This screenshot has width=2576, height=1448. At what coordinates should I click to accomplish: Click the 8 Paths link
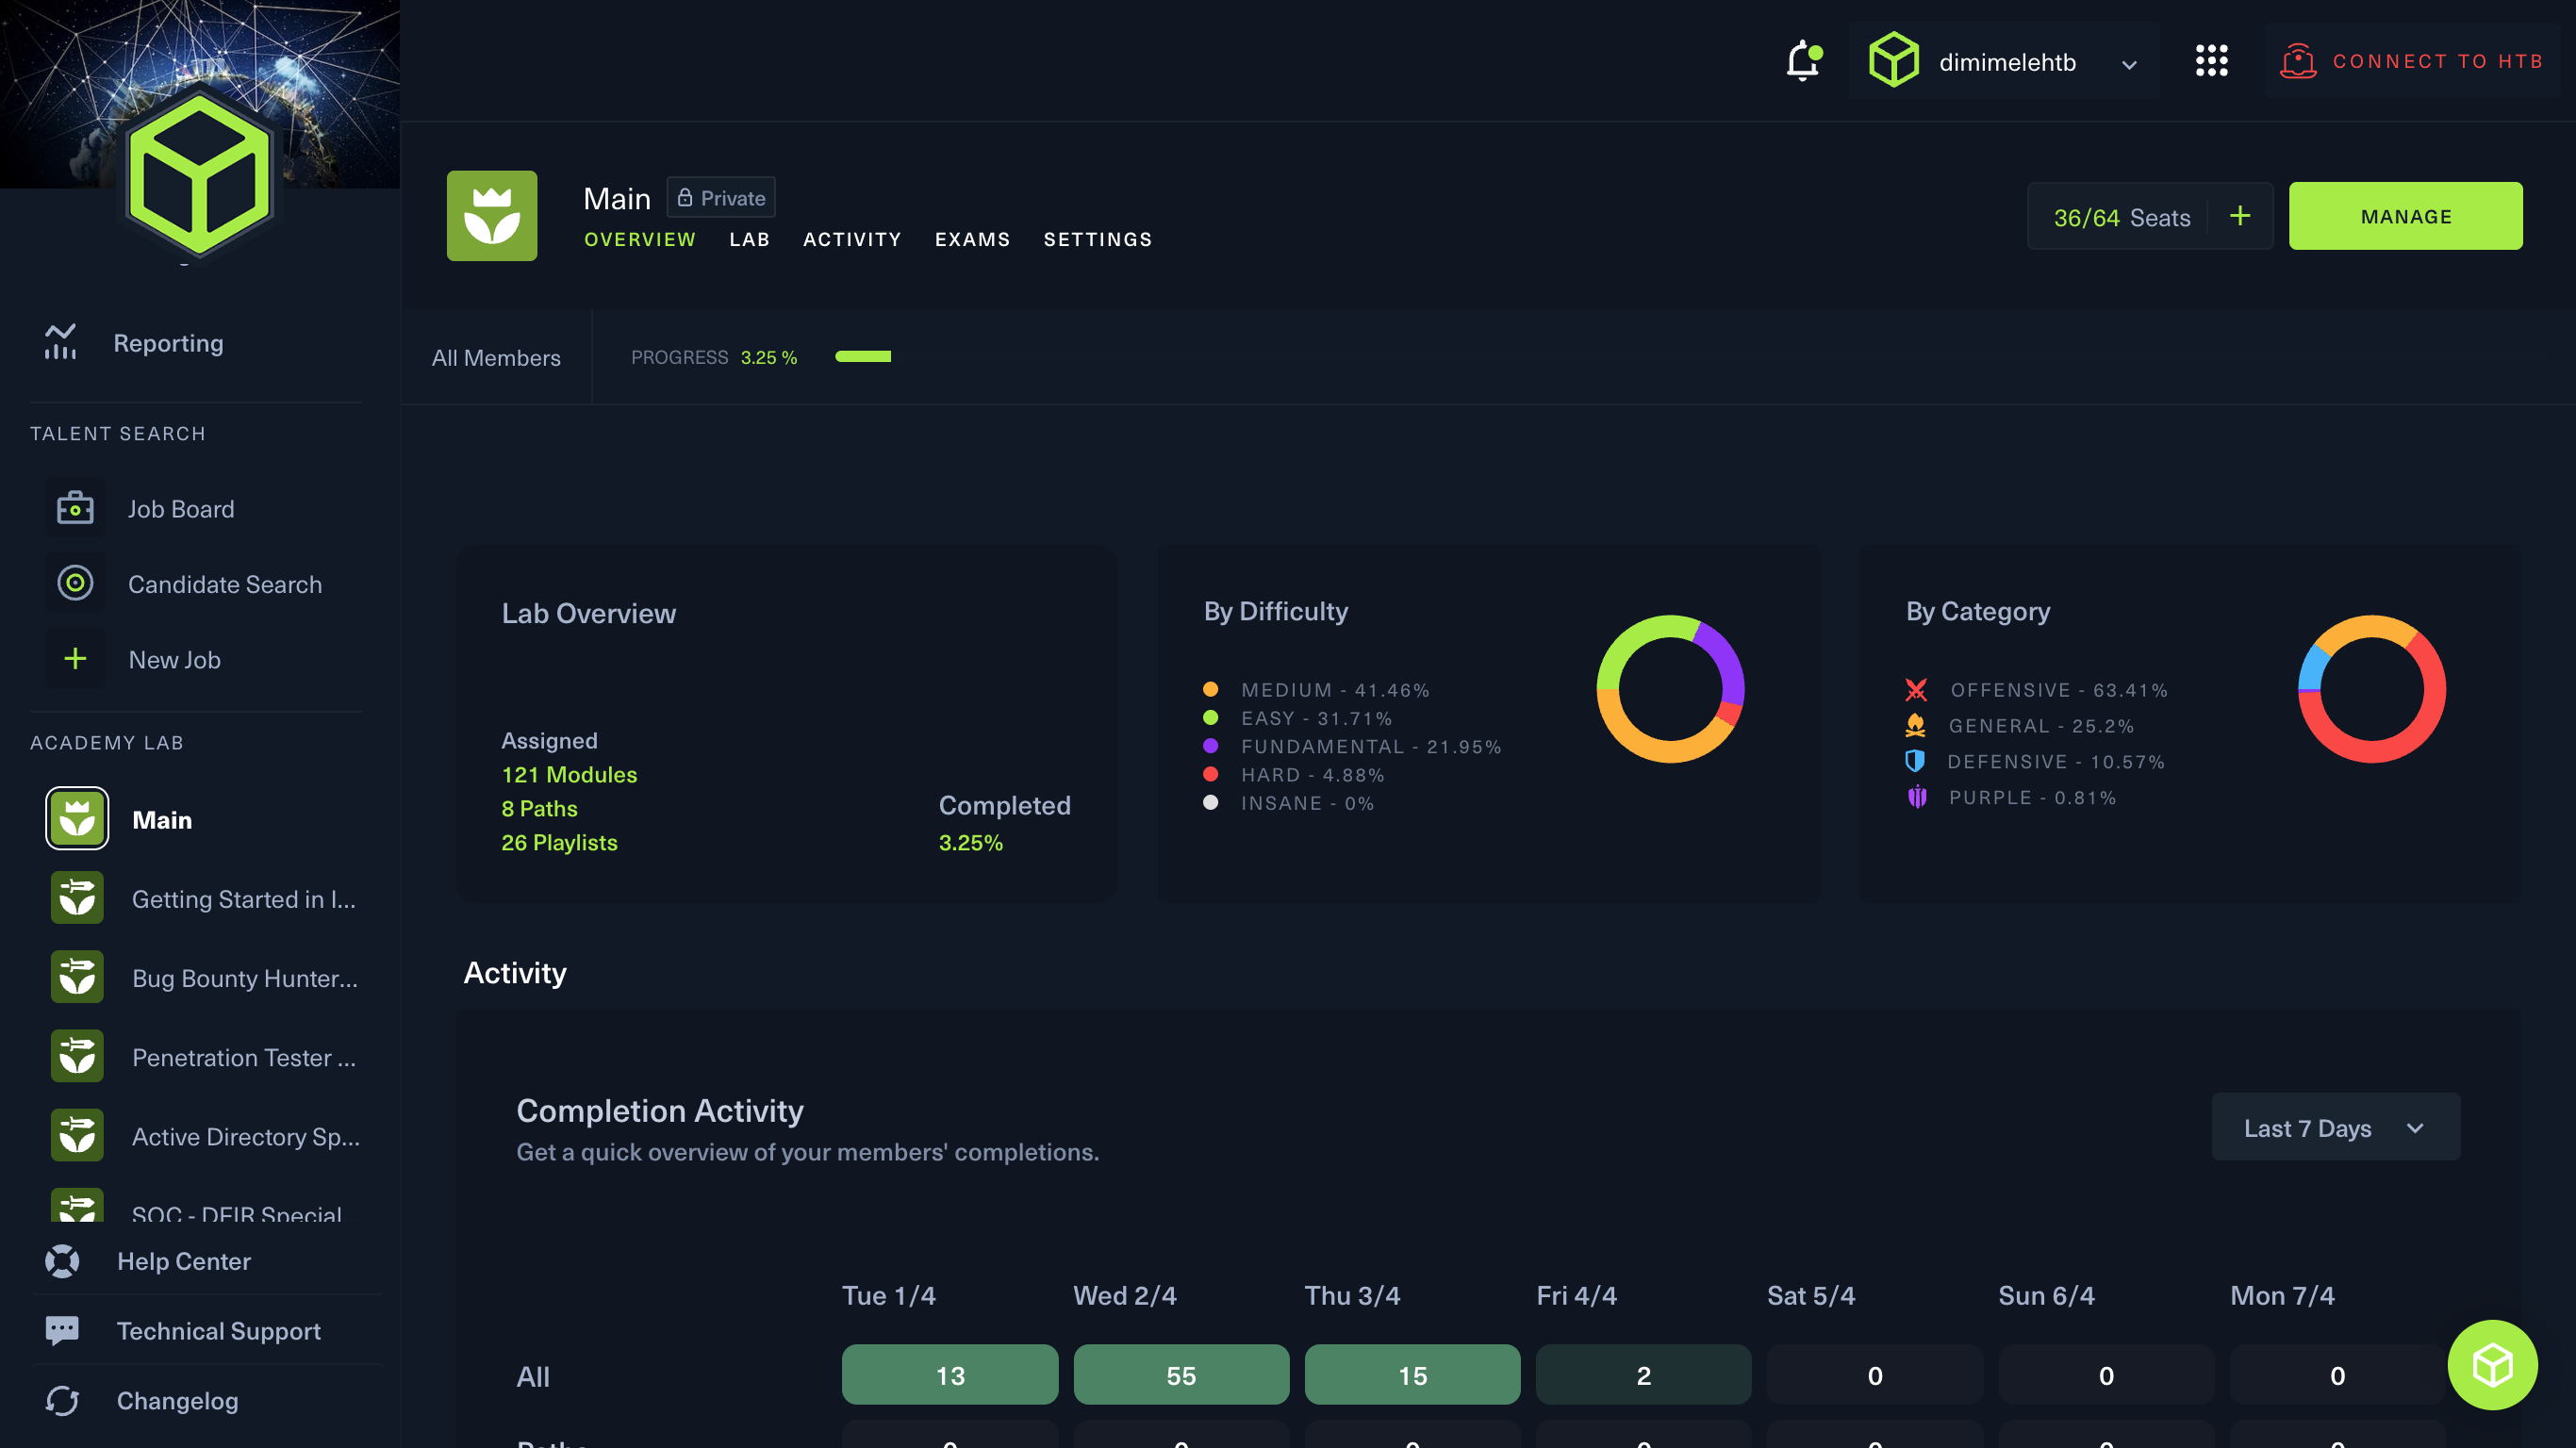click(x=539, y=808)
